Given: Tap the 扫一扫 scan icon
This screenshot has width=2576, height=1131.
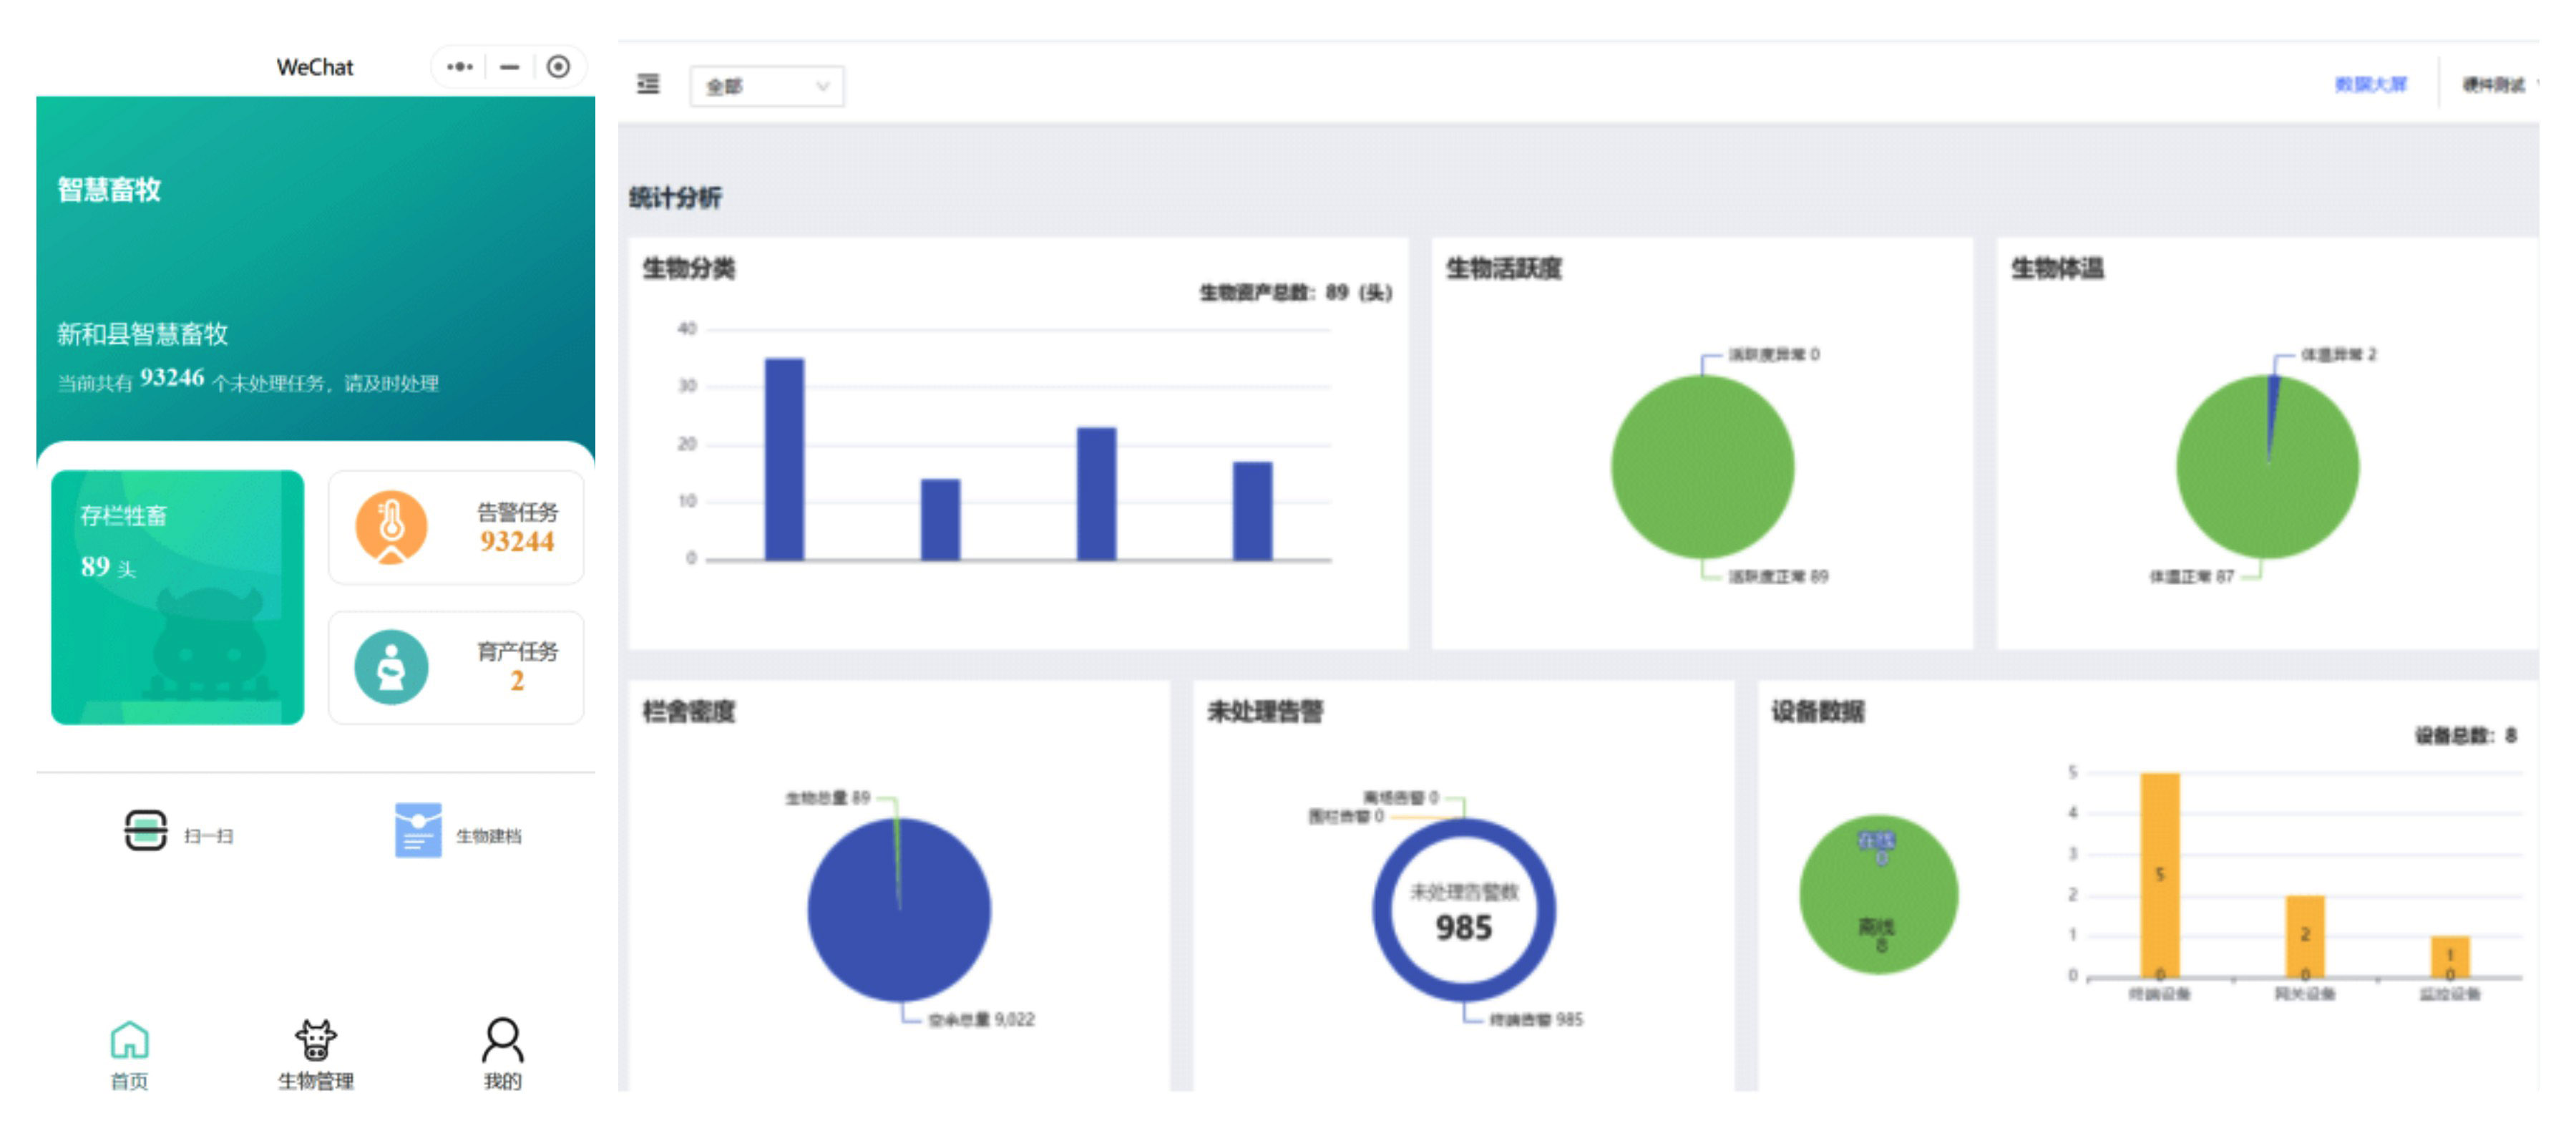Looking at the screenshot, I should point(145,830).
